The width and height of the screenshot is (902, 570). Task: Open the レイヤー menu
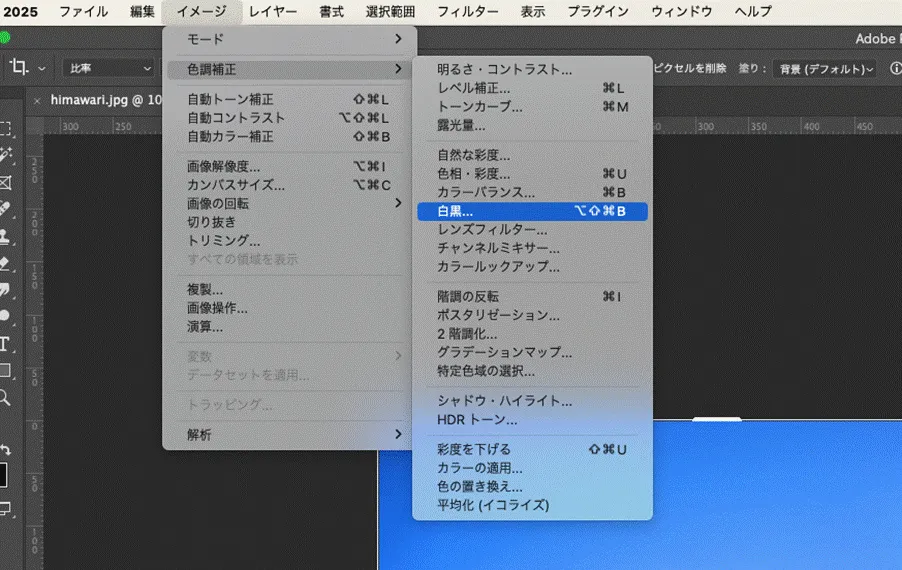tap(273, 12)
